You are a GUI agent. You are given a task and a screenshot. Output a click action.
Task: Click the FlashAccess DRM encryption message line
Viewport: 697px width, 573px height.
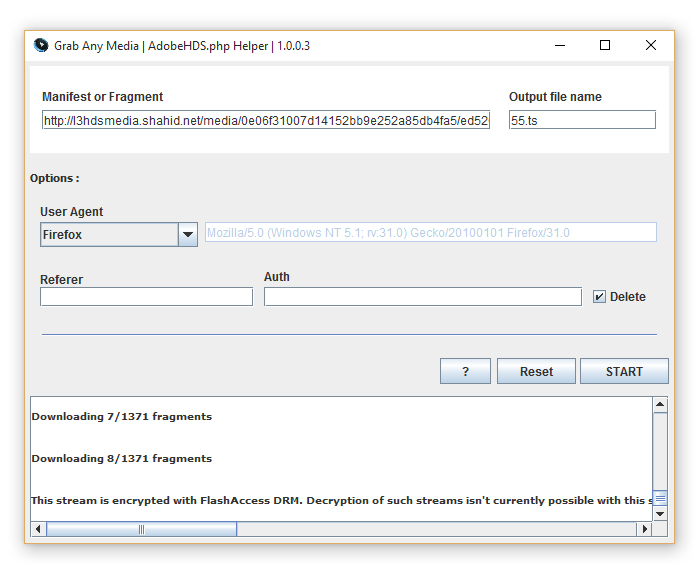[341, 501]
